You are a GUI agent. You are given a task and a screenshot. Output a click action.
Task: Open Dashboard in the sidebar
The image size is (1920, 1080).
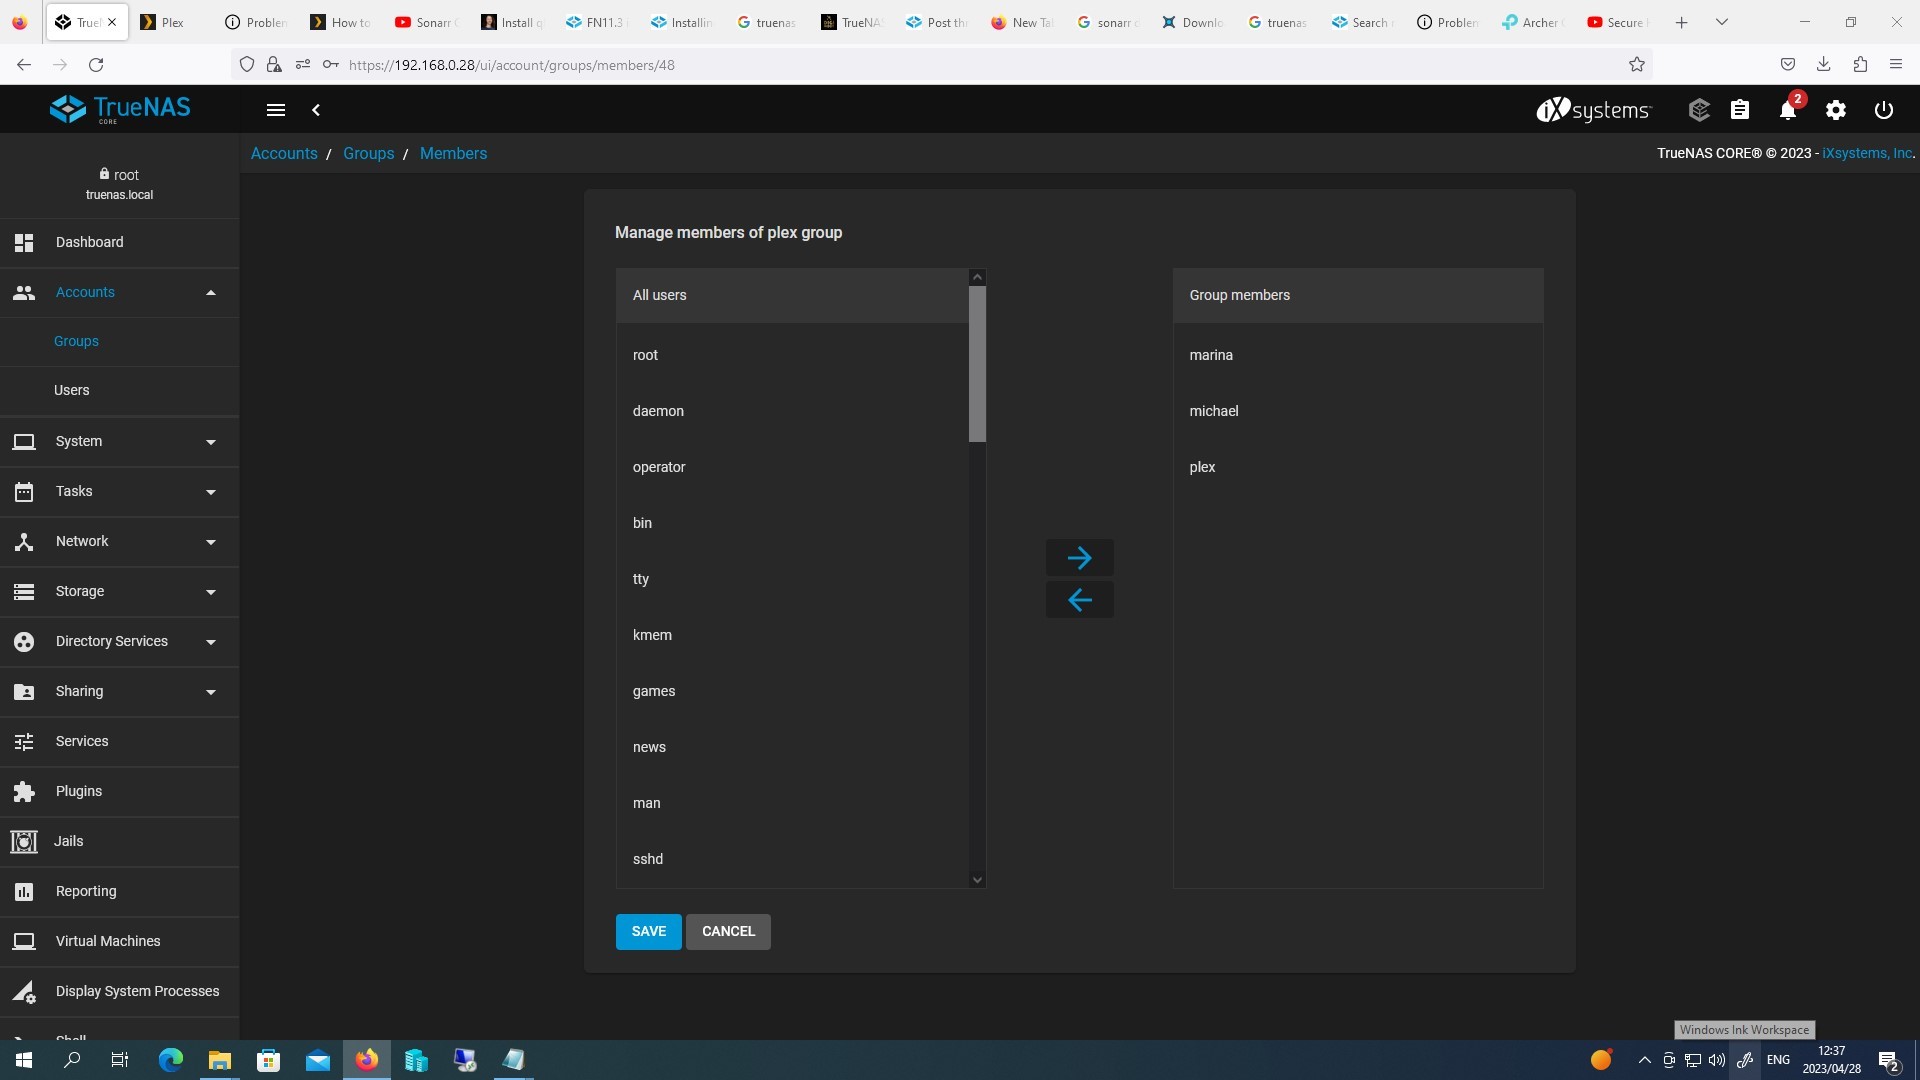point(120,243)
